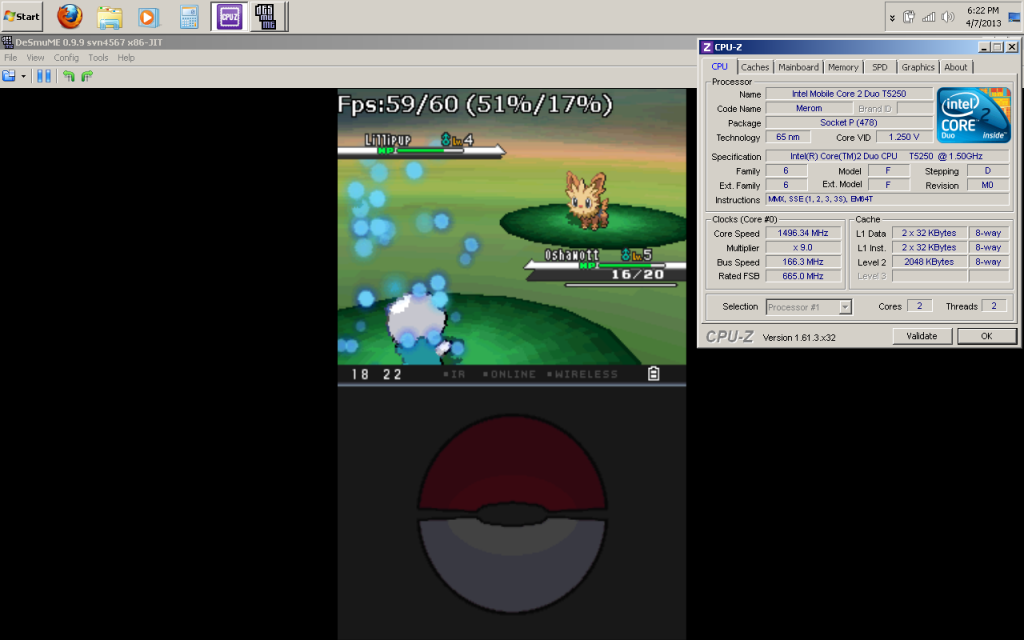Click the network signal tray icon
Image resolution: width=1024 pixels, height=640 pixels.
(x=928, y=17)
